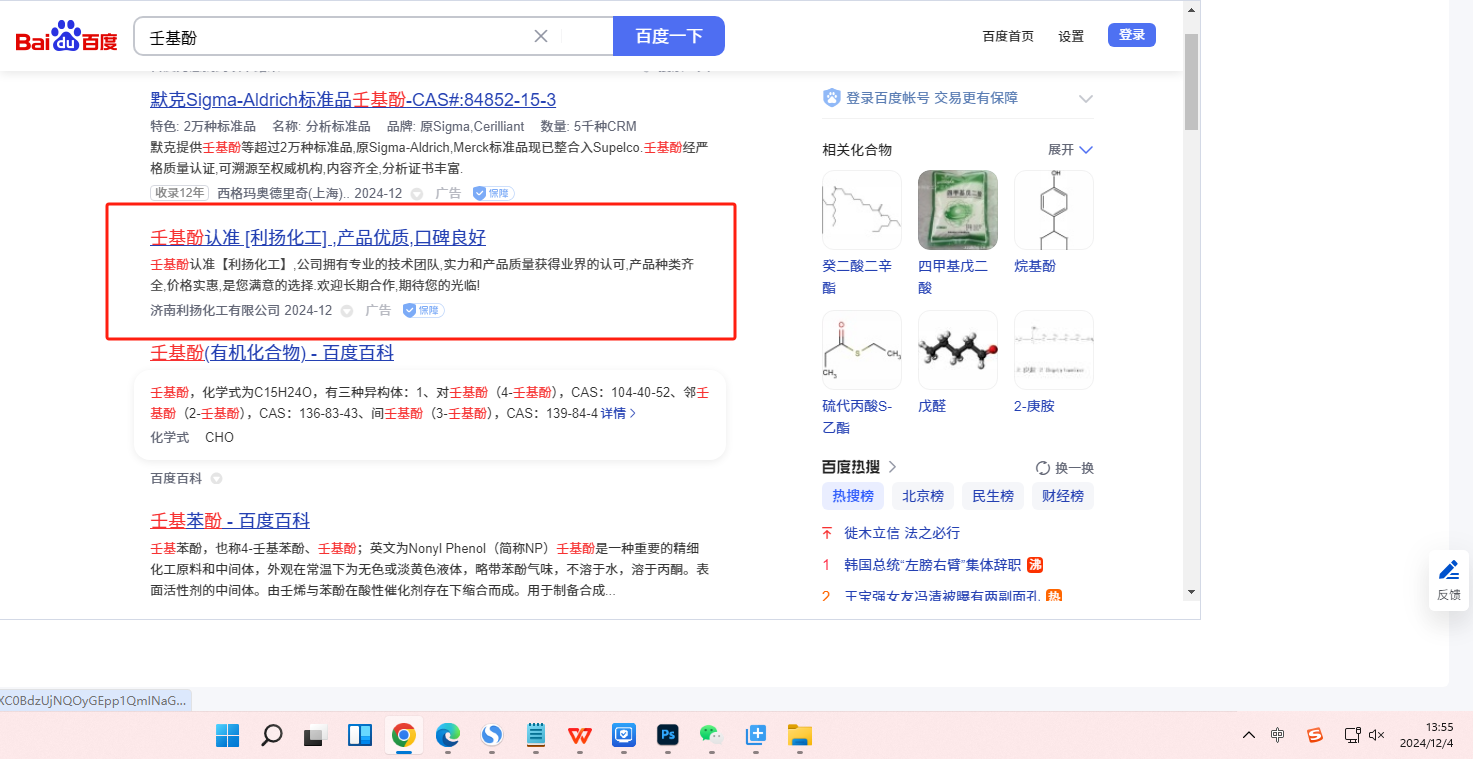Switch to the 北京榜 tab

click(922, 496)
